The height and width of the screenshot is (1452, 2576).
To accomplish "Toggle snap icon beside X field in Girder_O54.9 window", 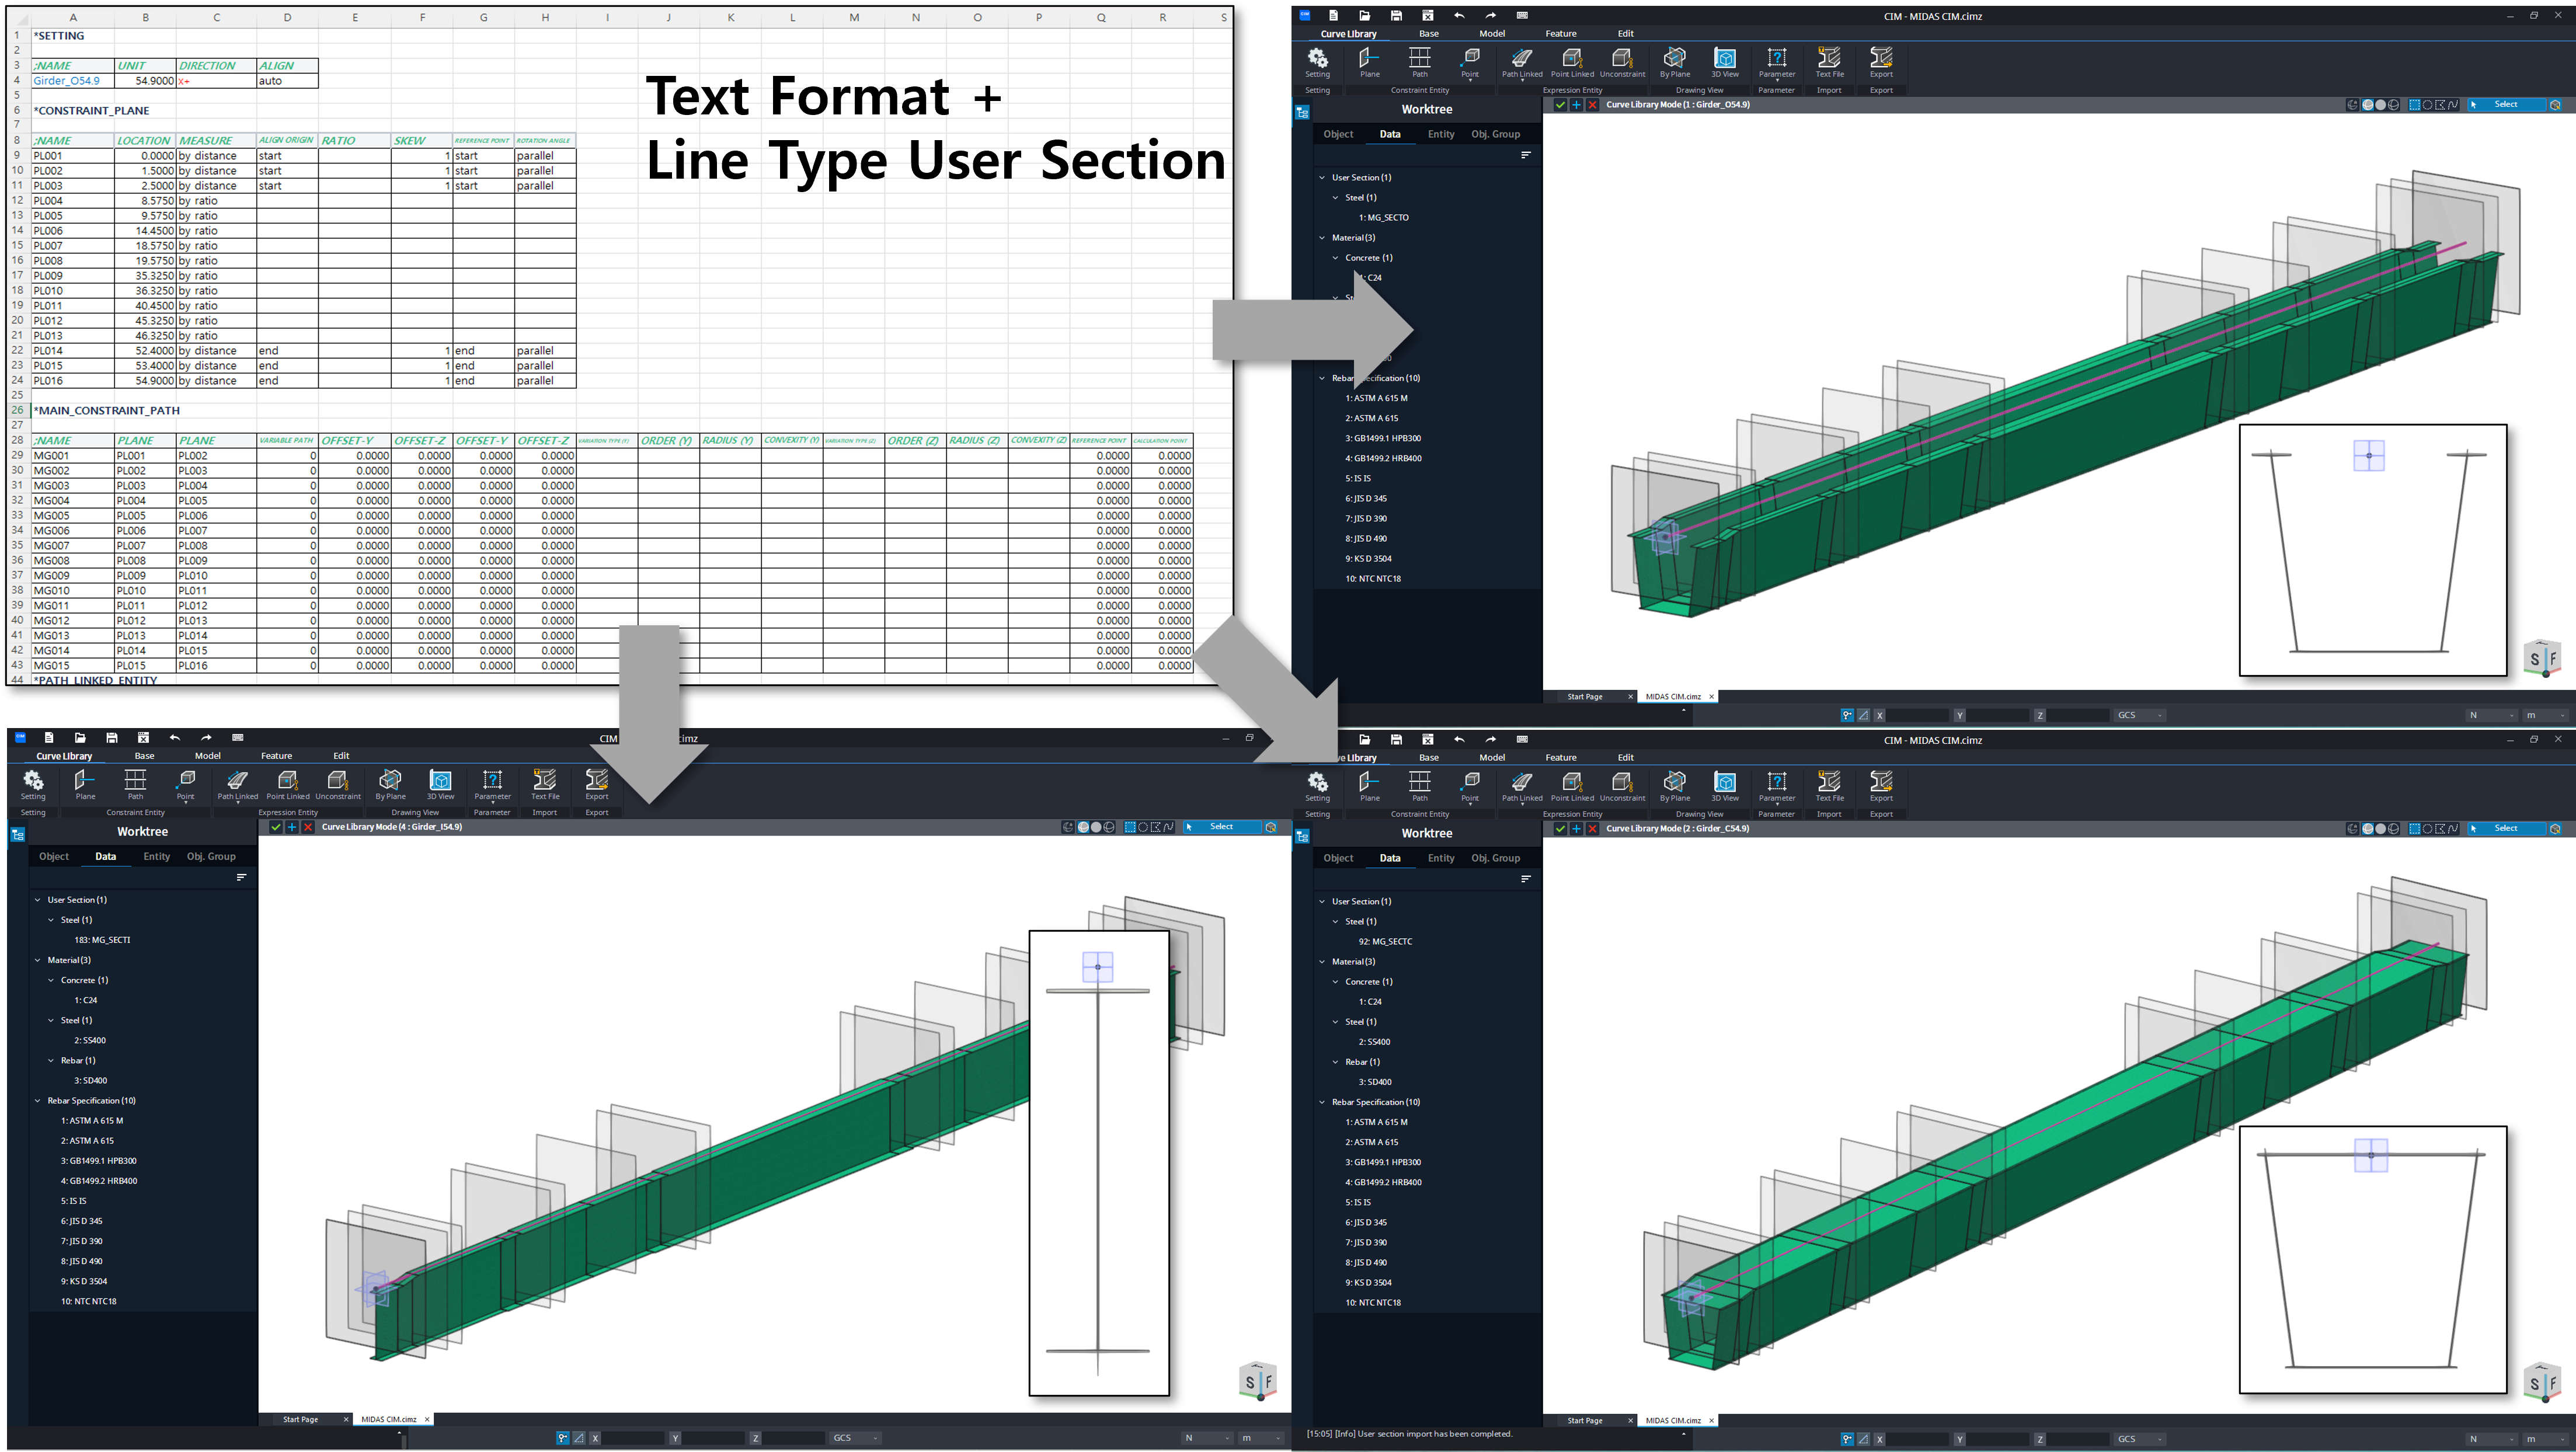I will (x=1847, y=715).
